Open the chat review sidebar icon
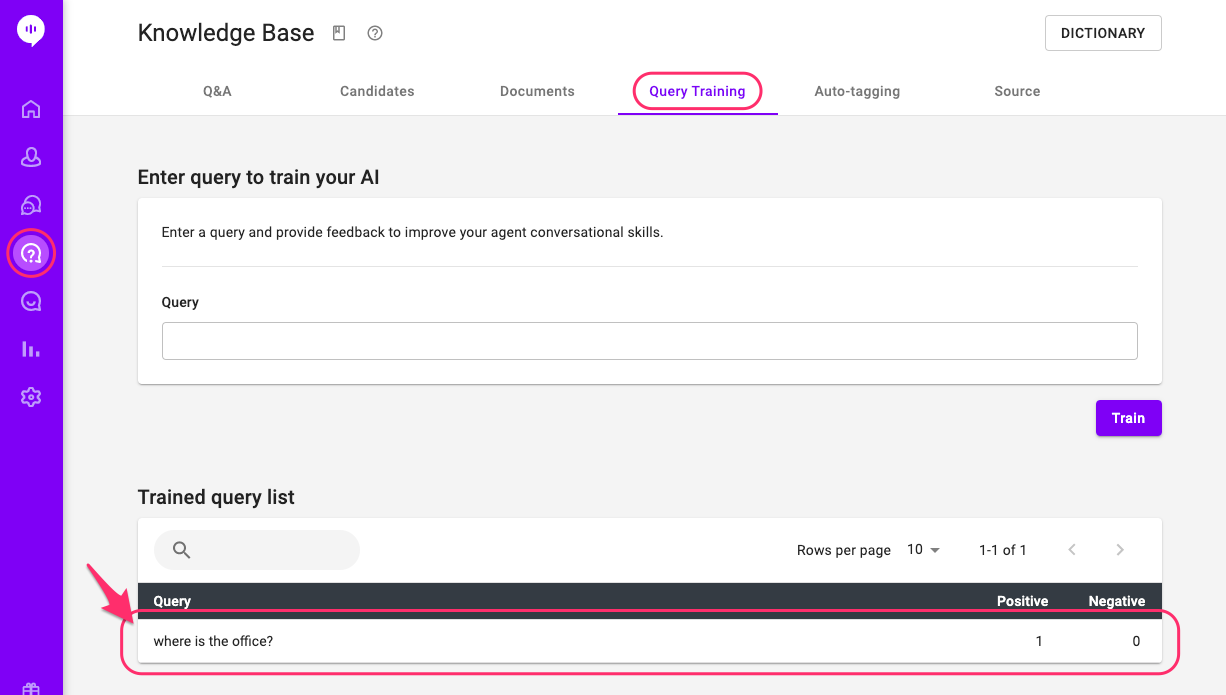Viewport: 1226px width, 695px height. pos(31,301)
